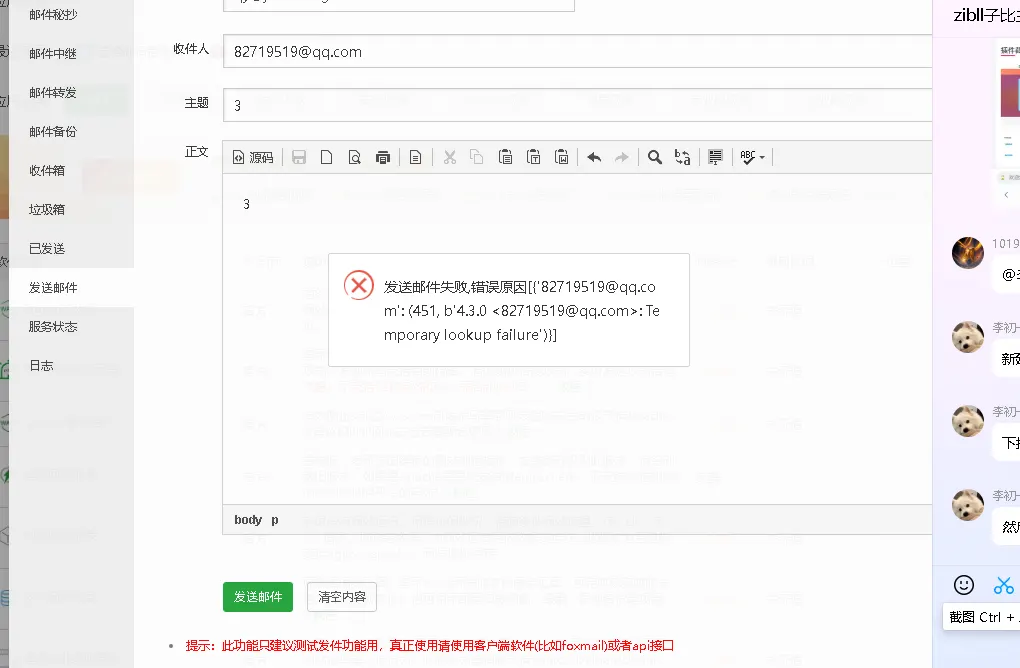Open 日志 in the sidebar
The image size is (1020, 668).
pyautogui.click(x=41, y=366)
